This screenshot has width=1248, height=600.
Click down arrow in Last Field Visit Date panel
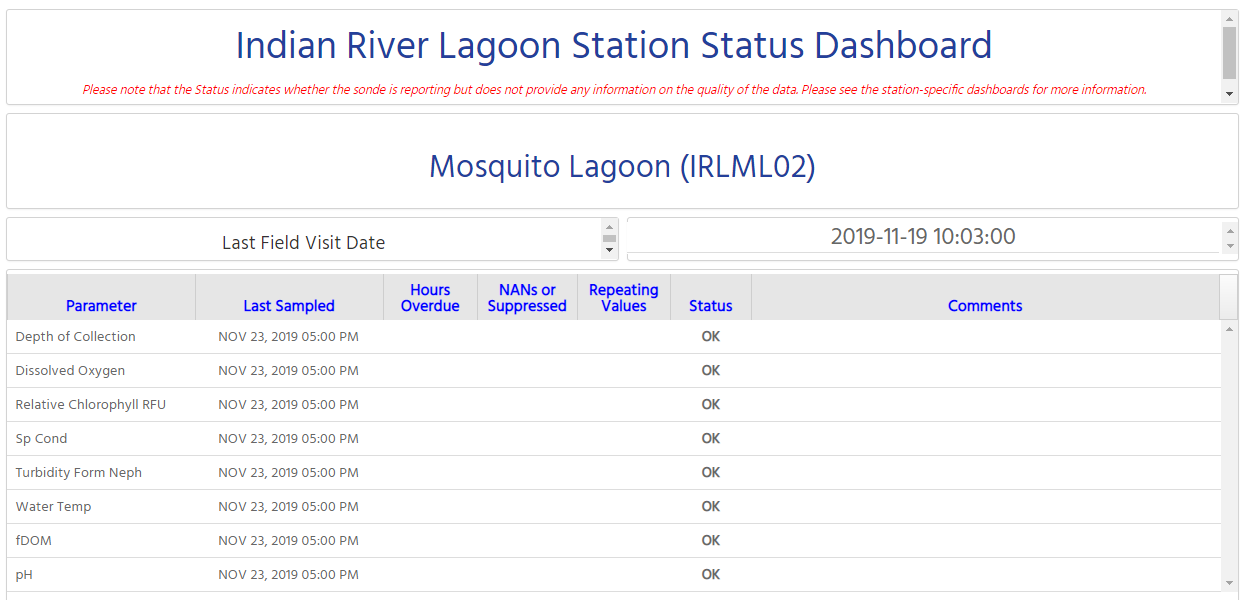tap(609, 250)
